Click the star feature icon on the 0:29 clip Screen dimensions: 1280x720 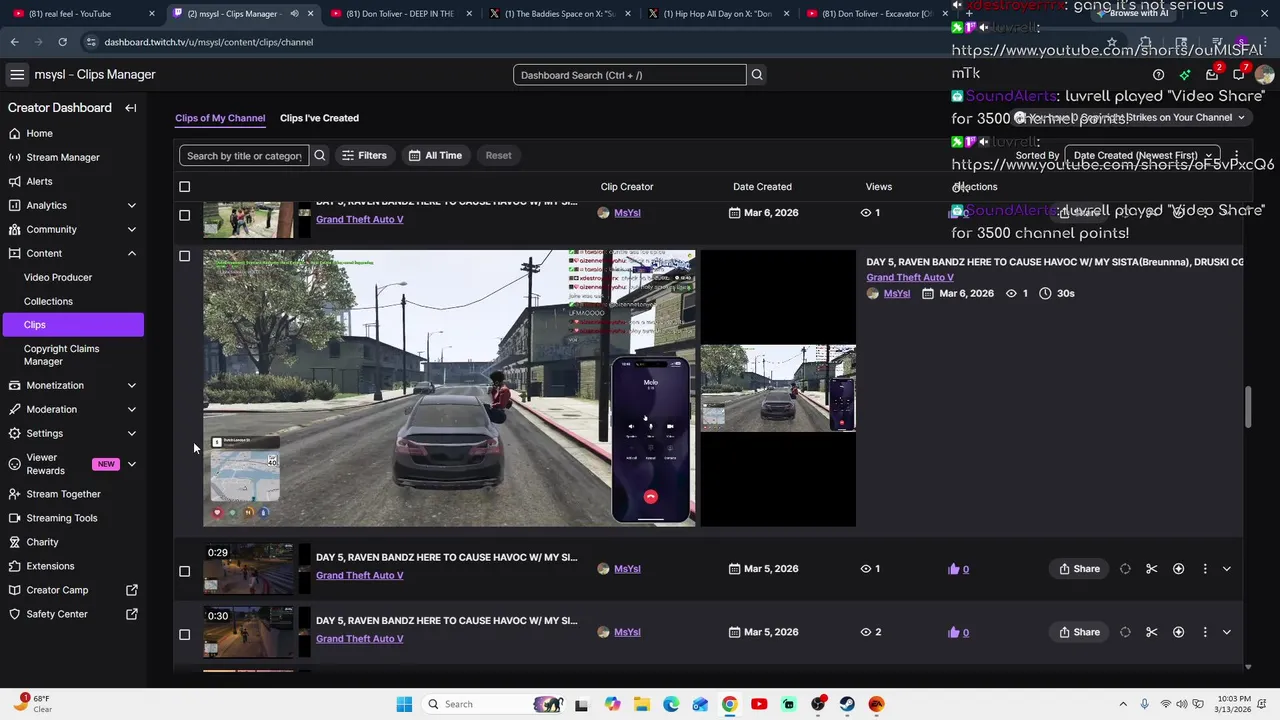coord(1178,569)
